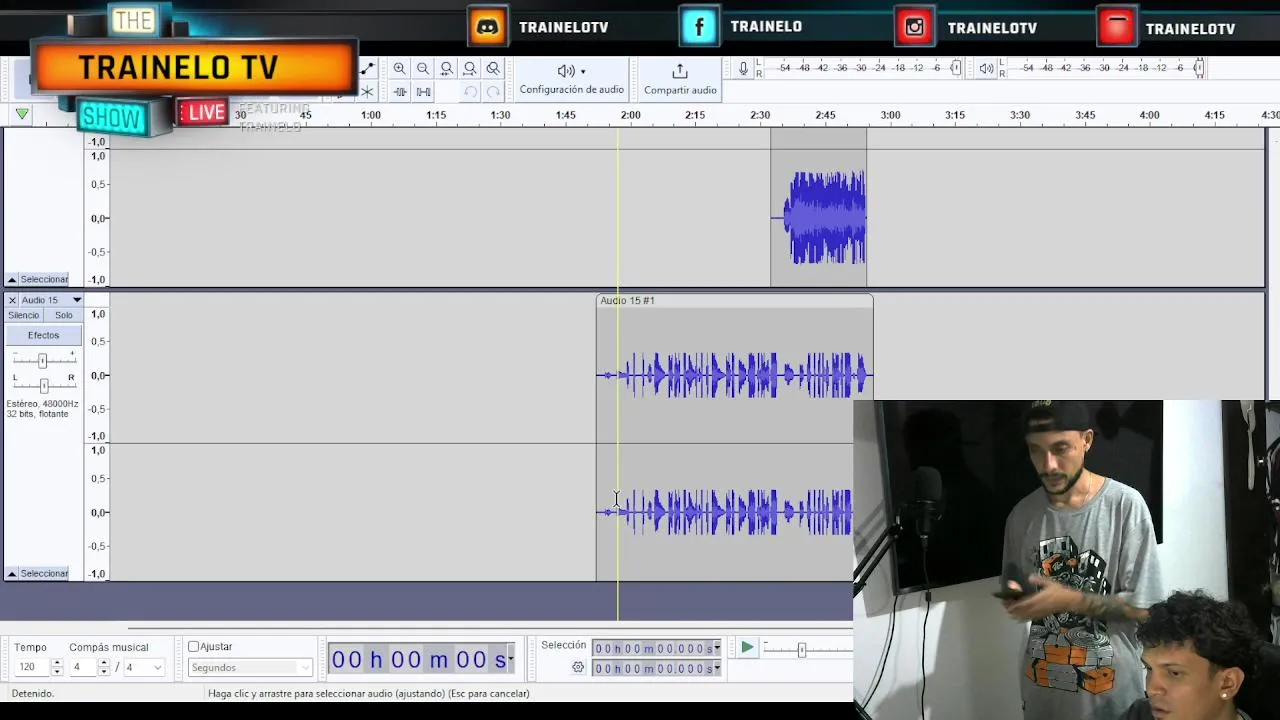Open Instagram TRAINELOTV overlay icon
The width and height of the screenshot is (1280, 720).
point(914,27)
